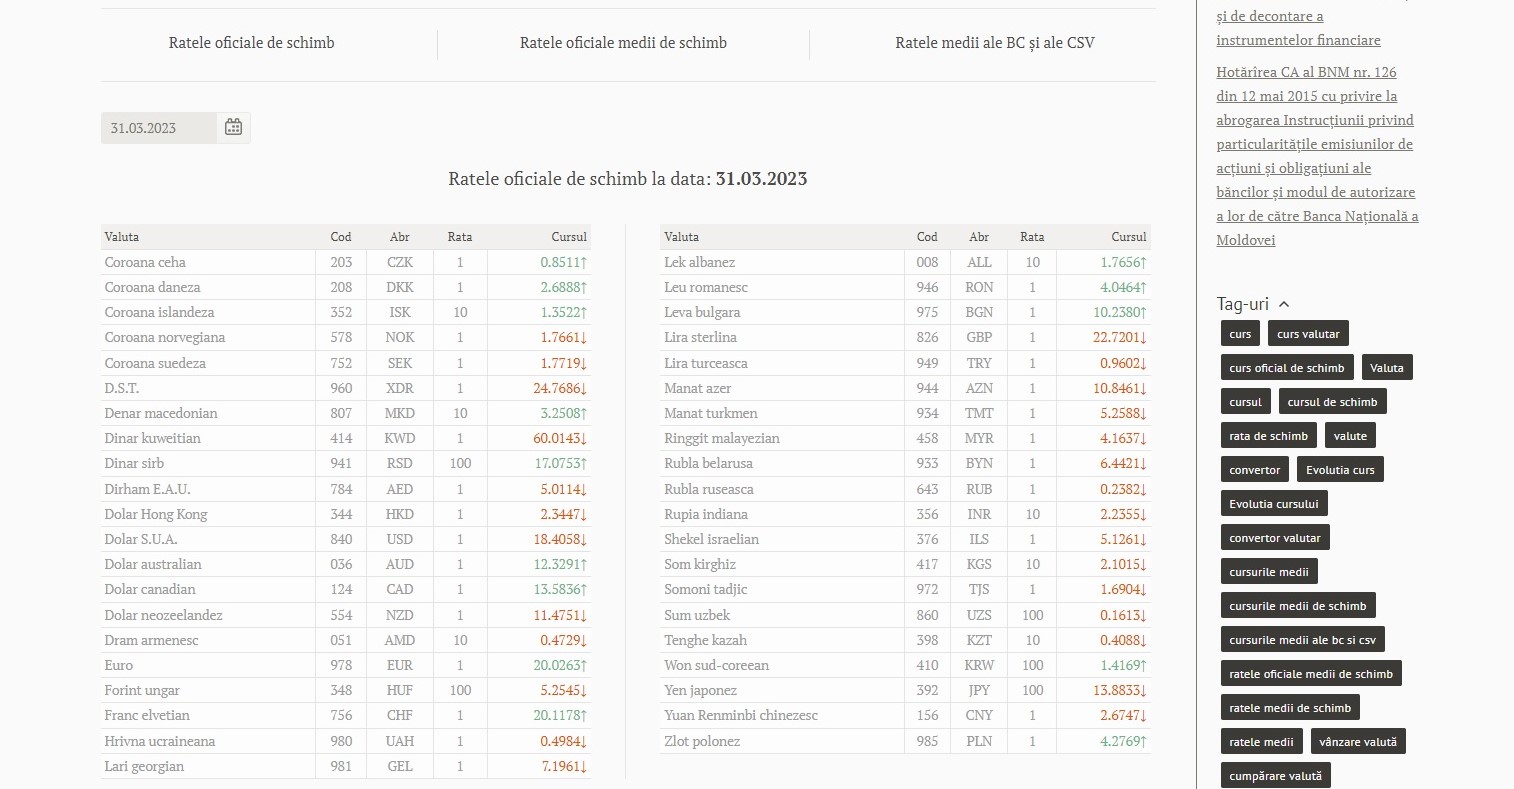Image resolution: width=1514 pixels, height=789 pixels.
Task: Click the Dinar kuweitian rate 60.0143
Action: pyautogui.click(x=560, y=438)
